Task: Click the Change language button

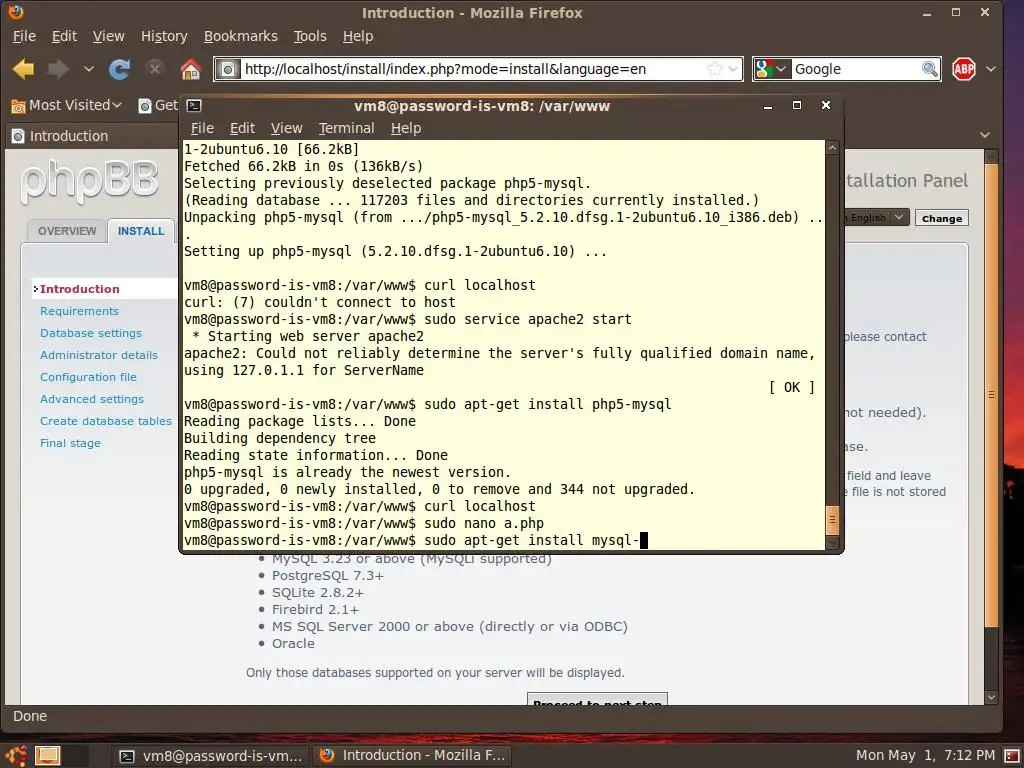Action: [x=942, y=218]
